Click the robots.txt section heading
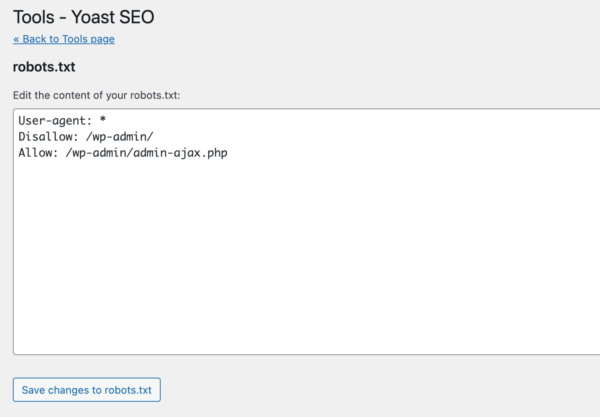 click(44, 67)
